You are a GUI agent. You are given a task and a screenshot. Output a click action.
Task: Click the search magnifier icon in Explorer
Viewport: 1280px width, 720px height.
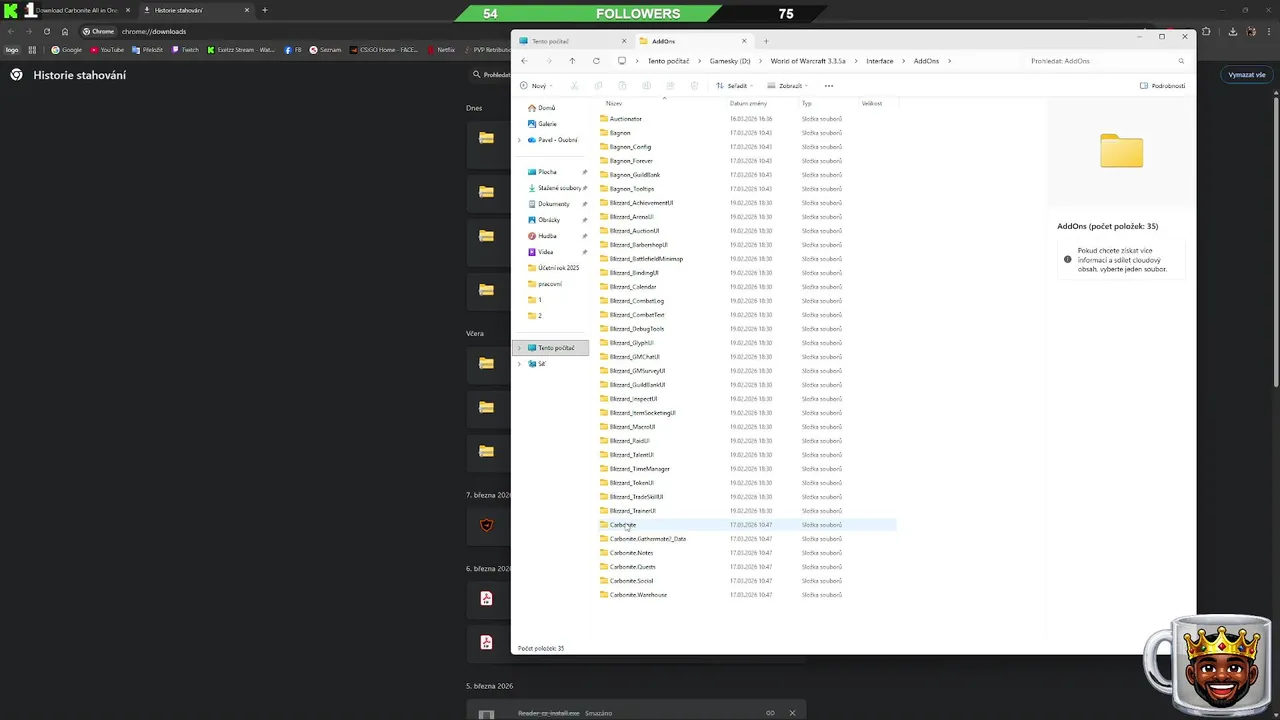1181,61
